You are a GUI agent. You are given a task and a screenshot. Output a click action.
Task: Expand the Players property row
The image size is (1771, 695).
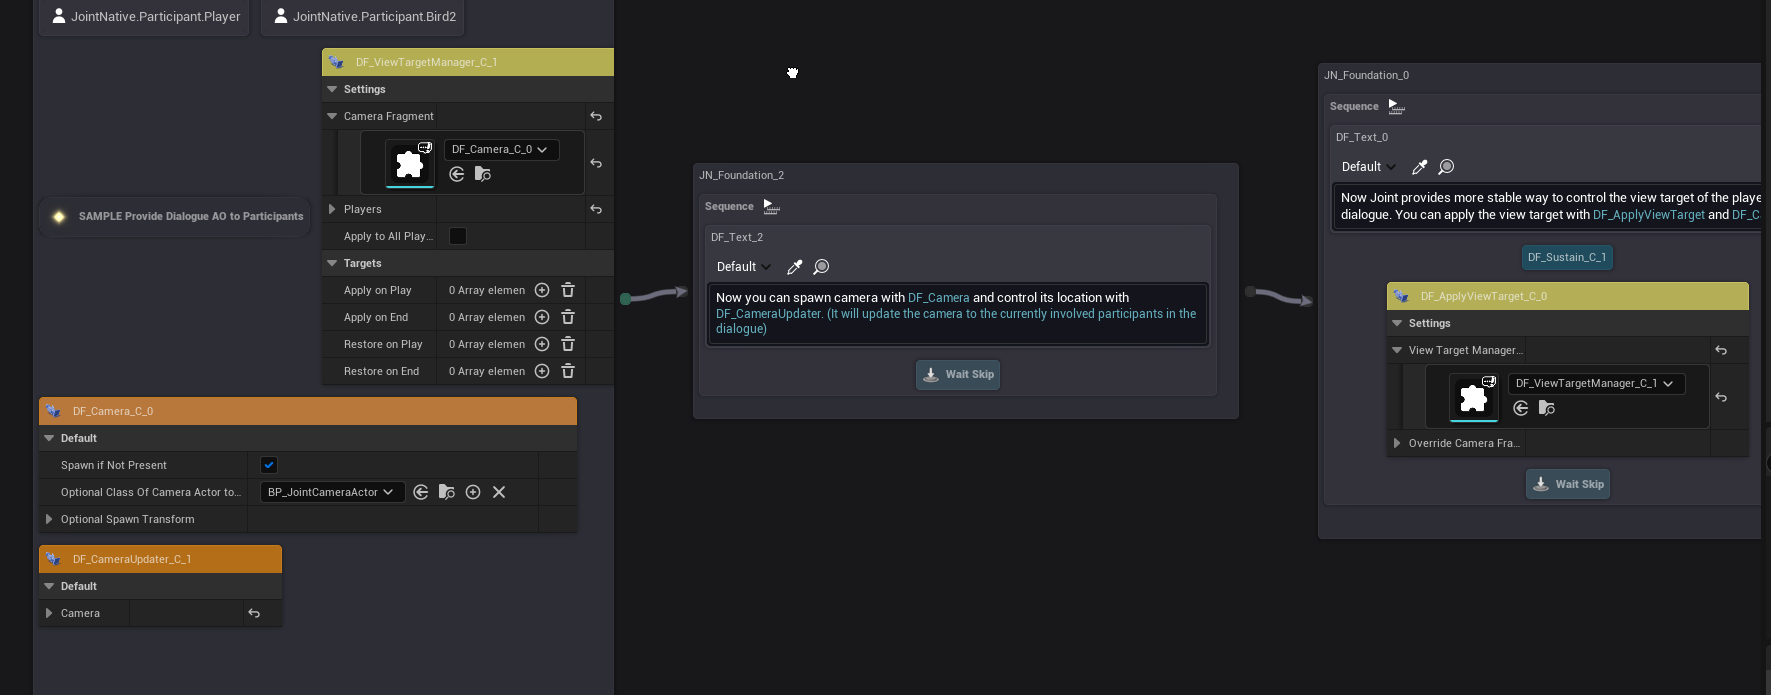332,209
